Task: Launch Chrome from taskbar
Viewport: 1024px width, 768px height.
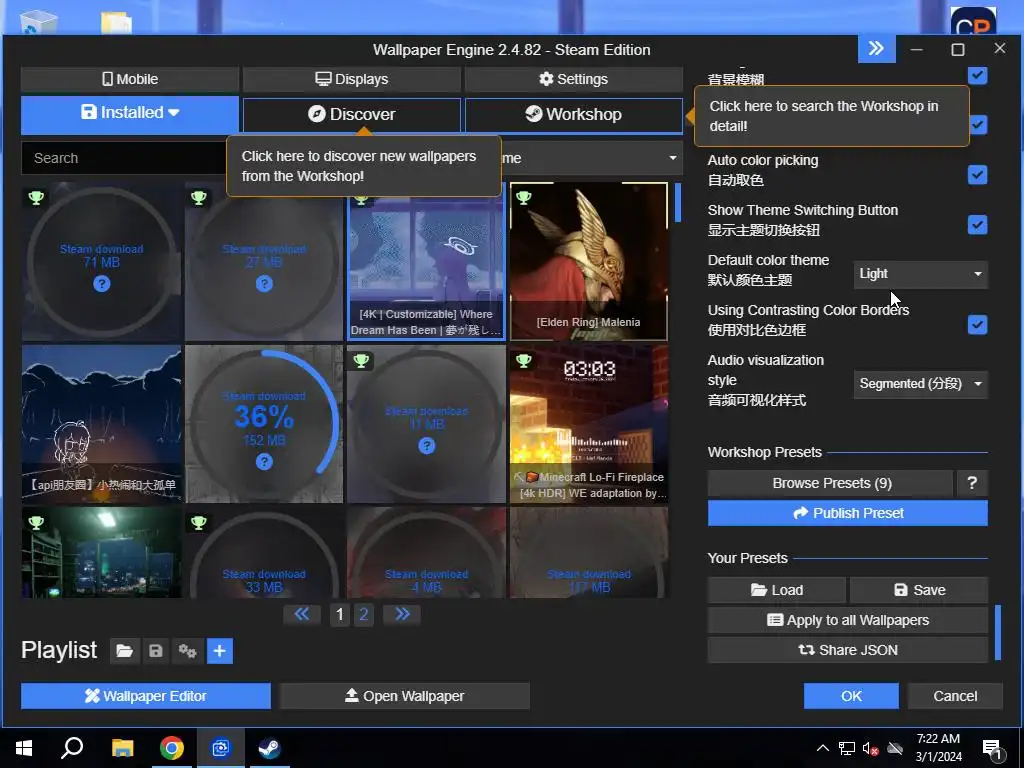Action: pos(172,748)
